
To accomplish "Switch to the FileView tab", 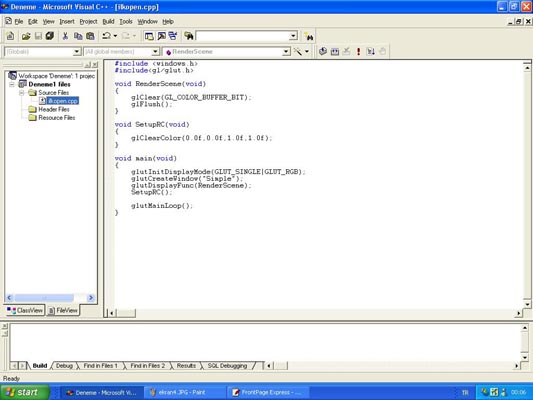I will [63, 310].
